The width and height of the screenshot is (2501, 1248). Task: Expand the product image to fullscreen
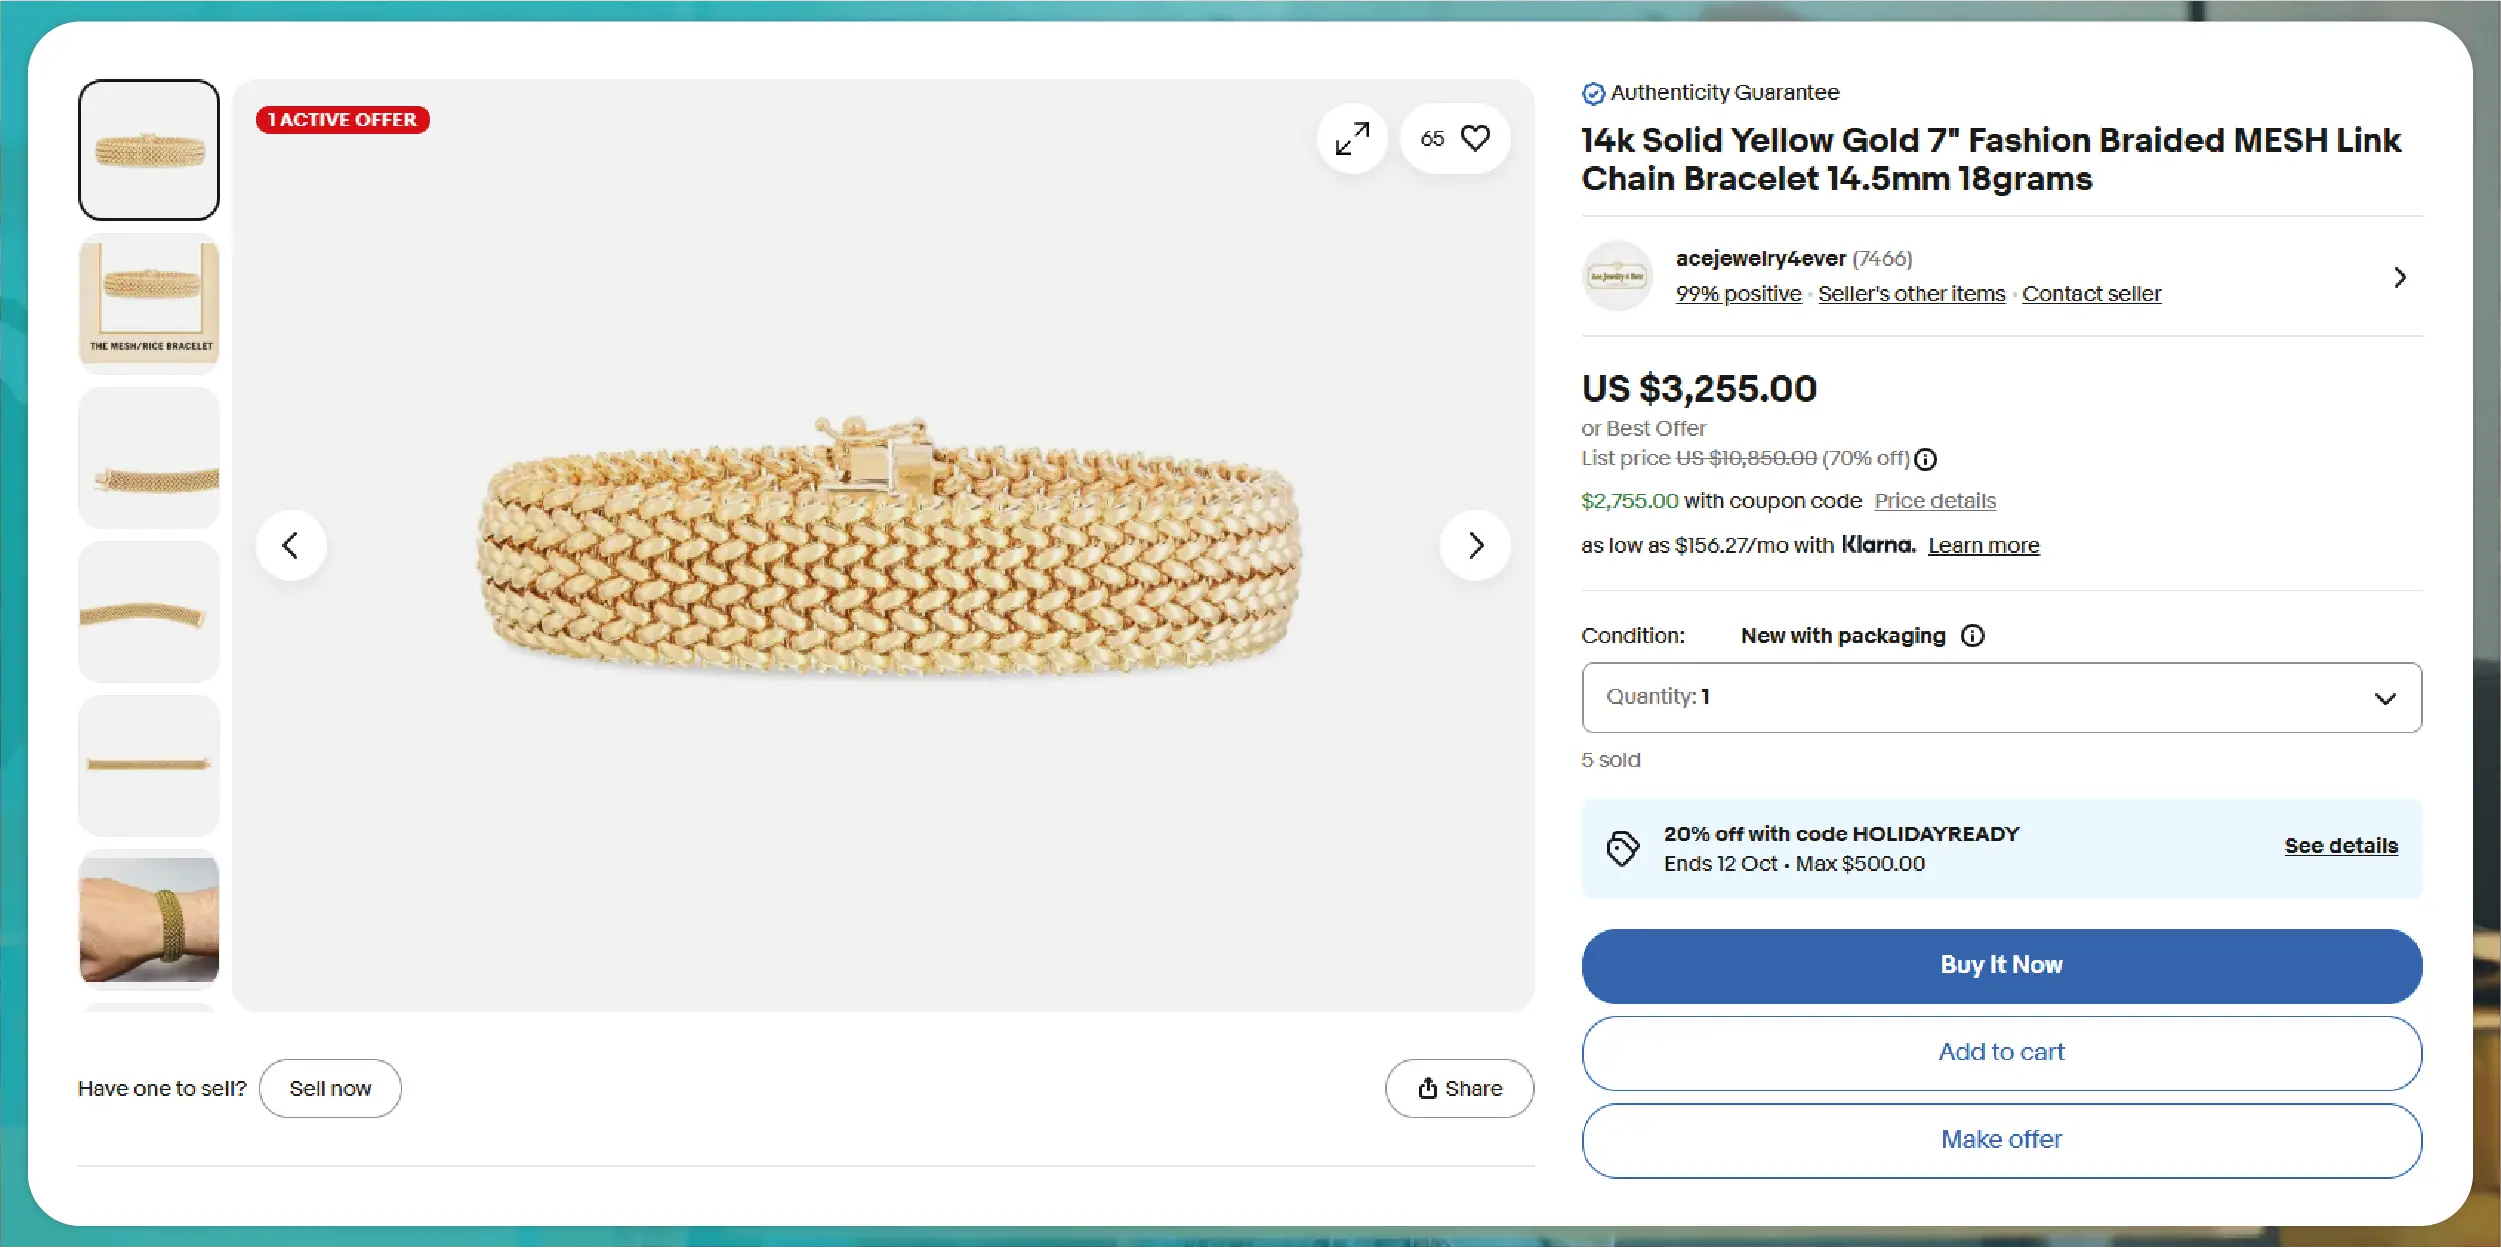(x=1352, y=139)
